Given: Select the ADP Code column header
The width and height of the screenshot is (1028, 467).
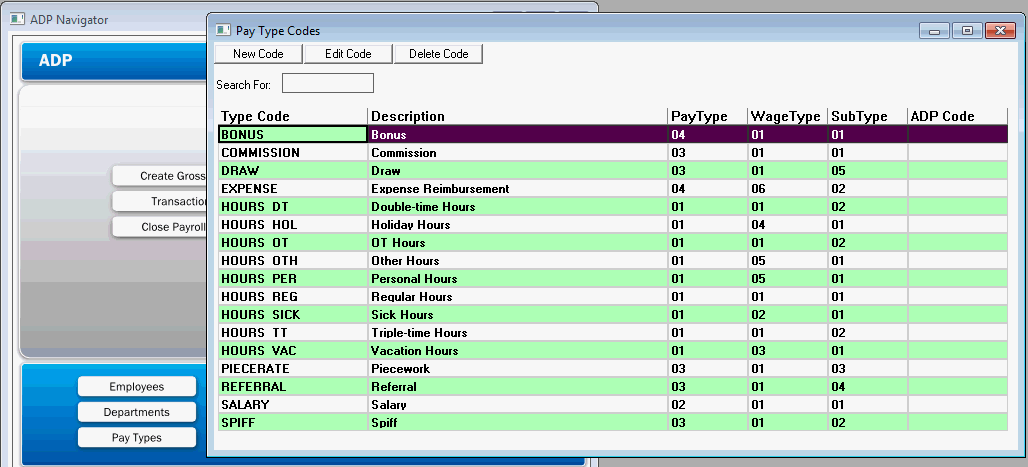Looking at the screenshot, I should pyautogui.click(x=957, y=116).
